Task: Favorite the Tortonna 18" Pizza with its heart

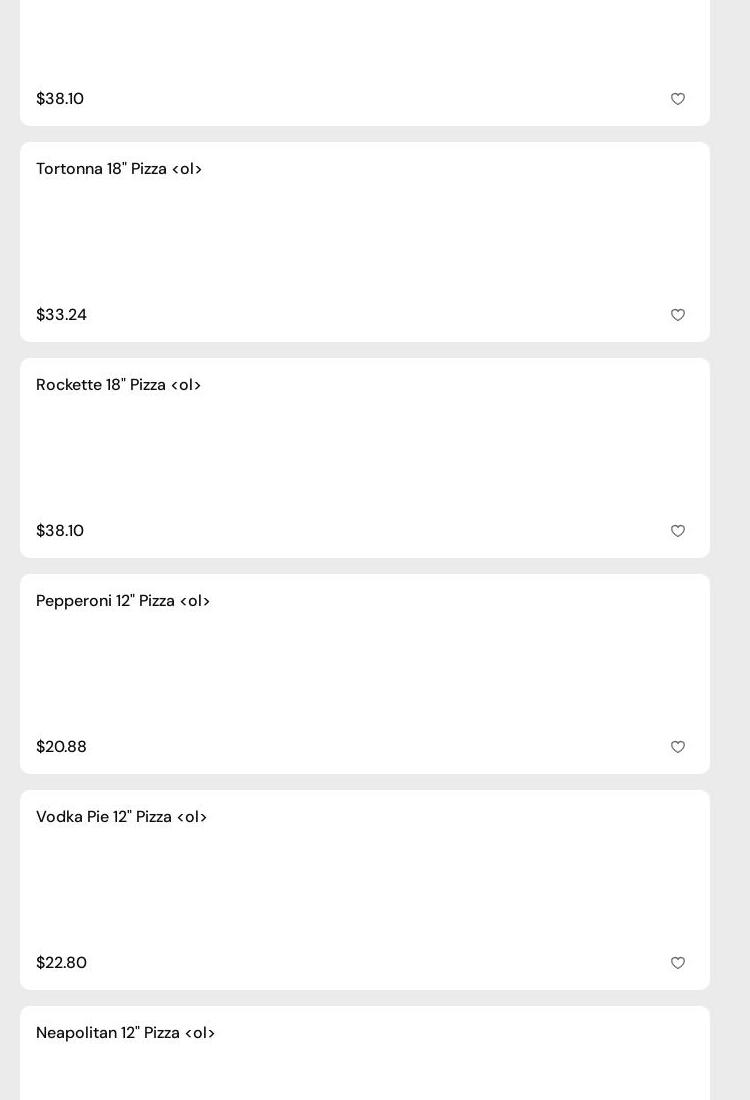Action: [x=678, y=315]
